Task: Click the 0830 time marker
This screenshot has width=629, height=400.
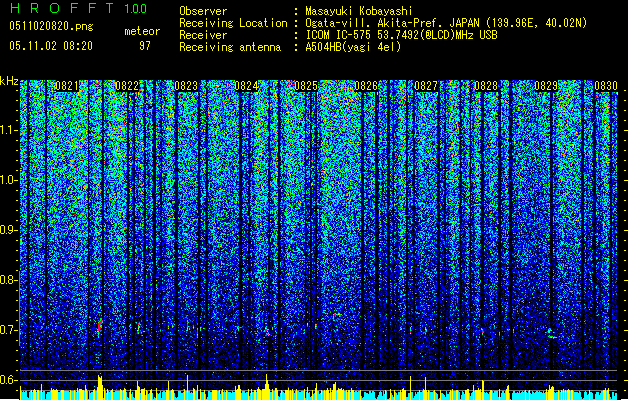Action: (x=606, y=86)
